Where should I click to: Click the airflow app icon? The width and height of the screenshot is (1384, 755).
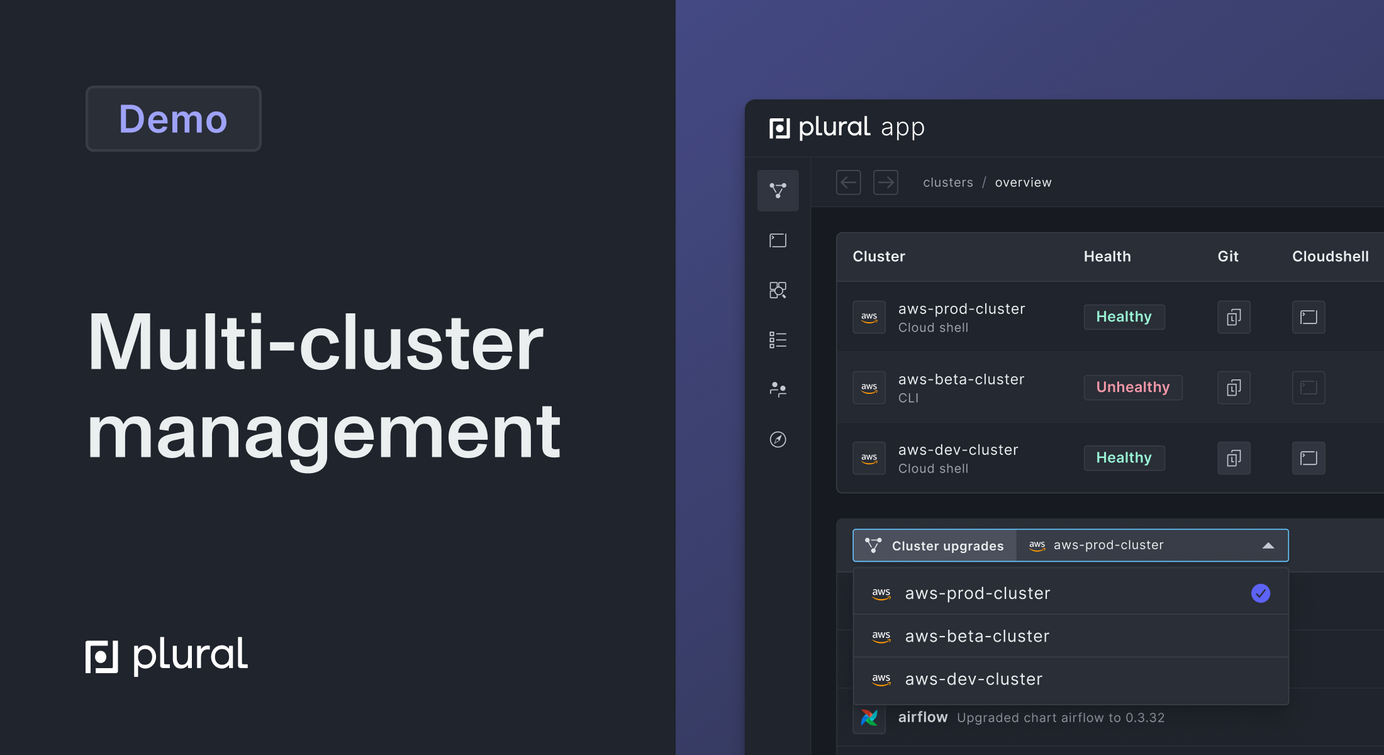pos(869,717)
